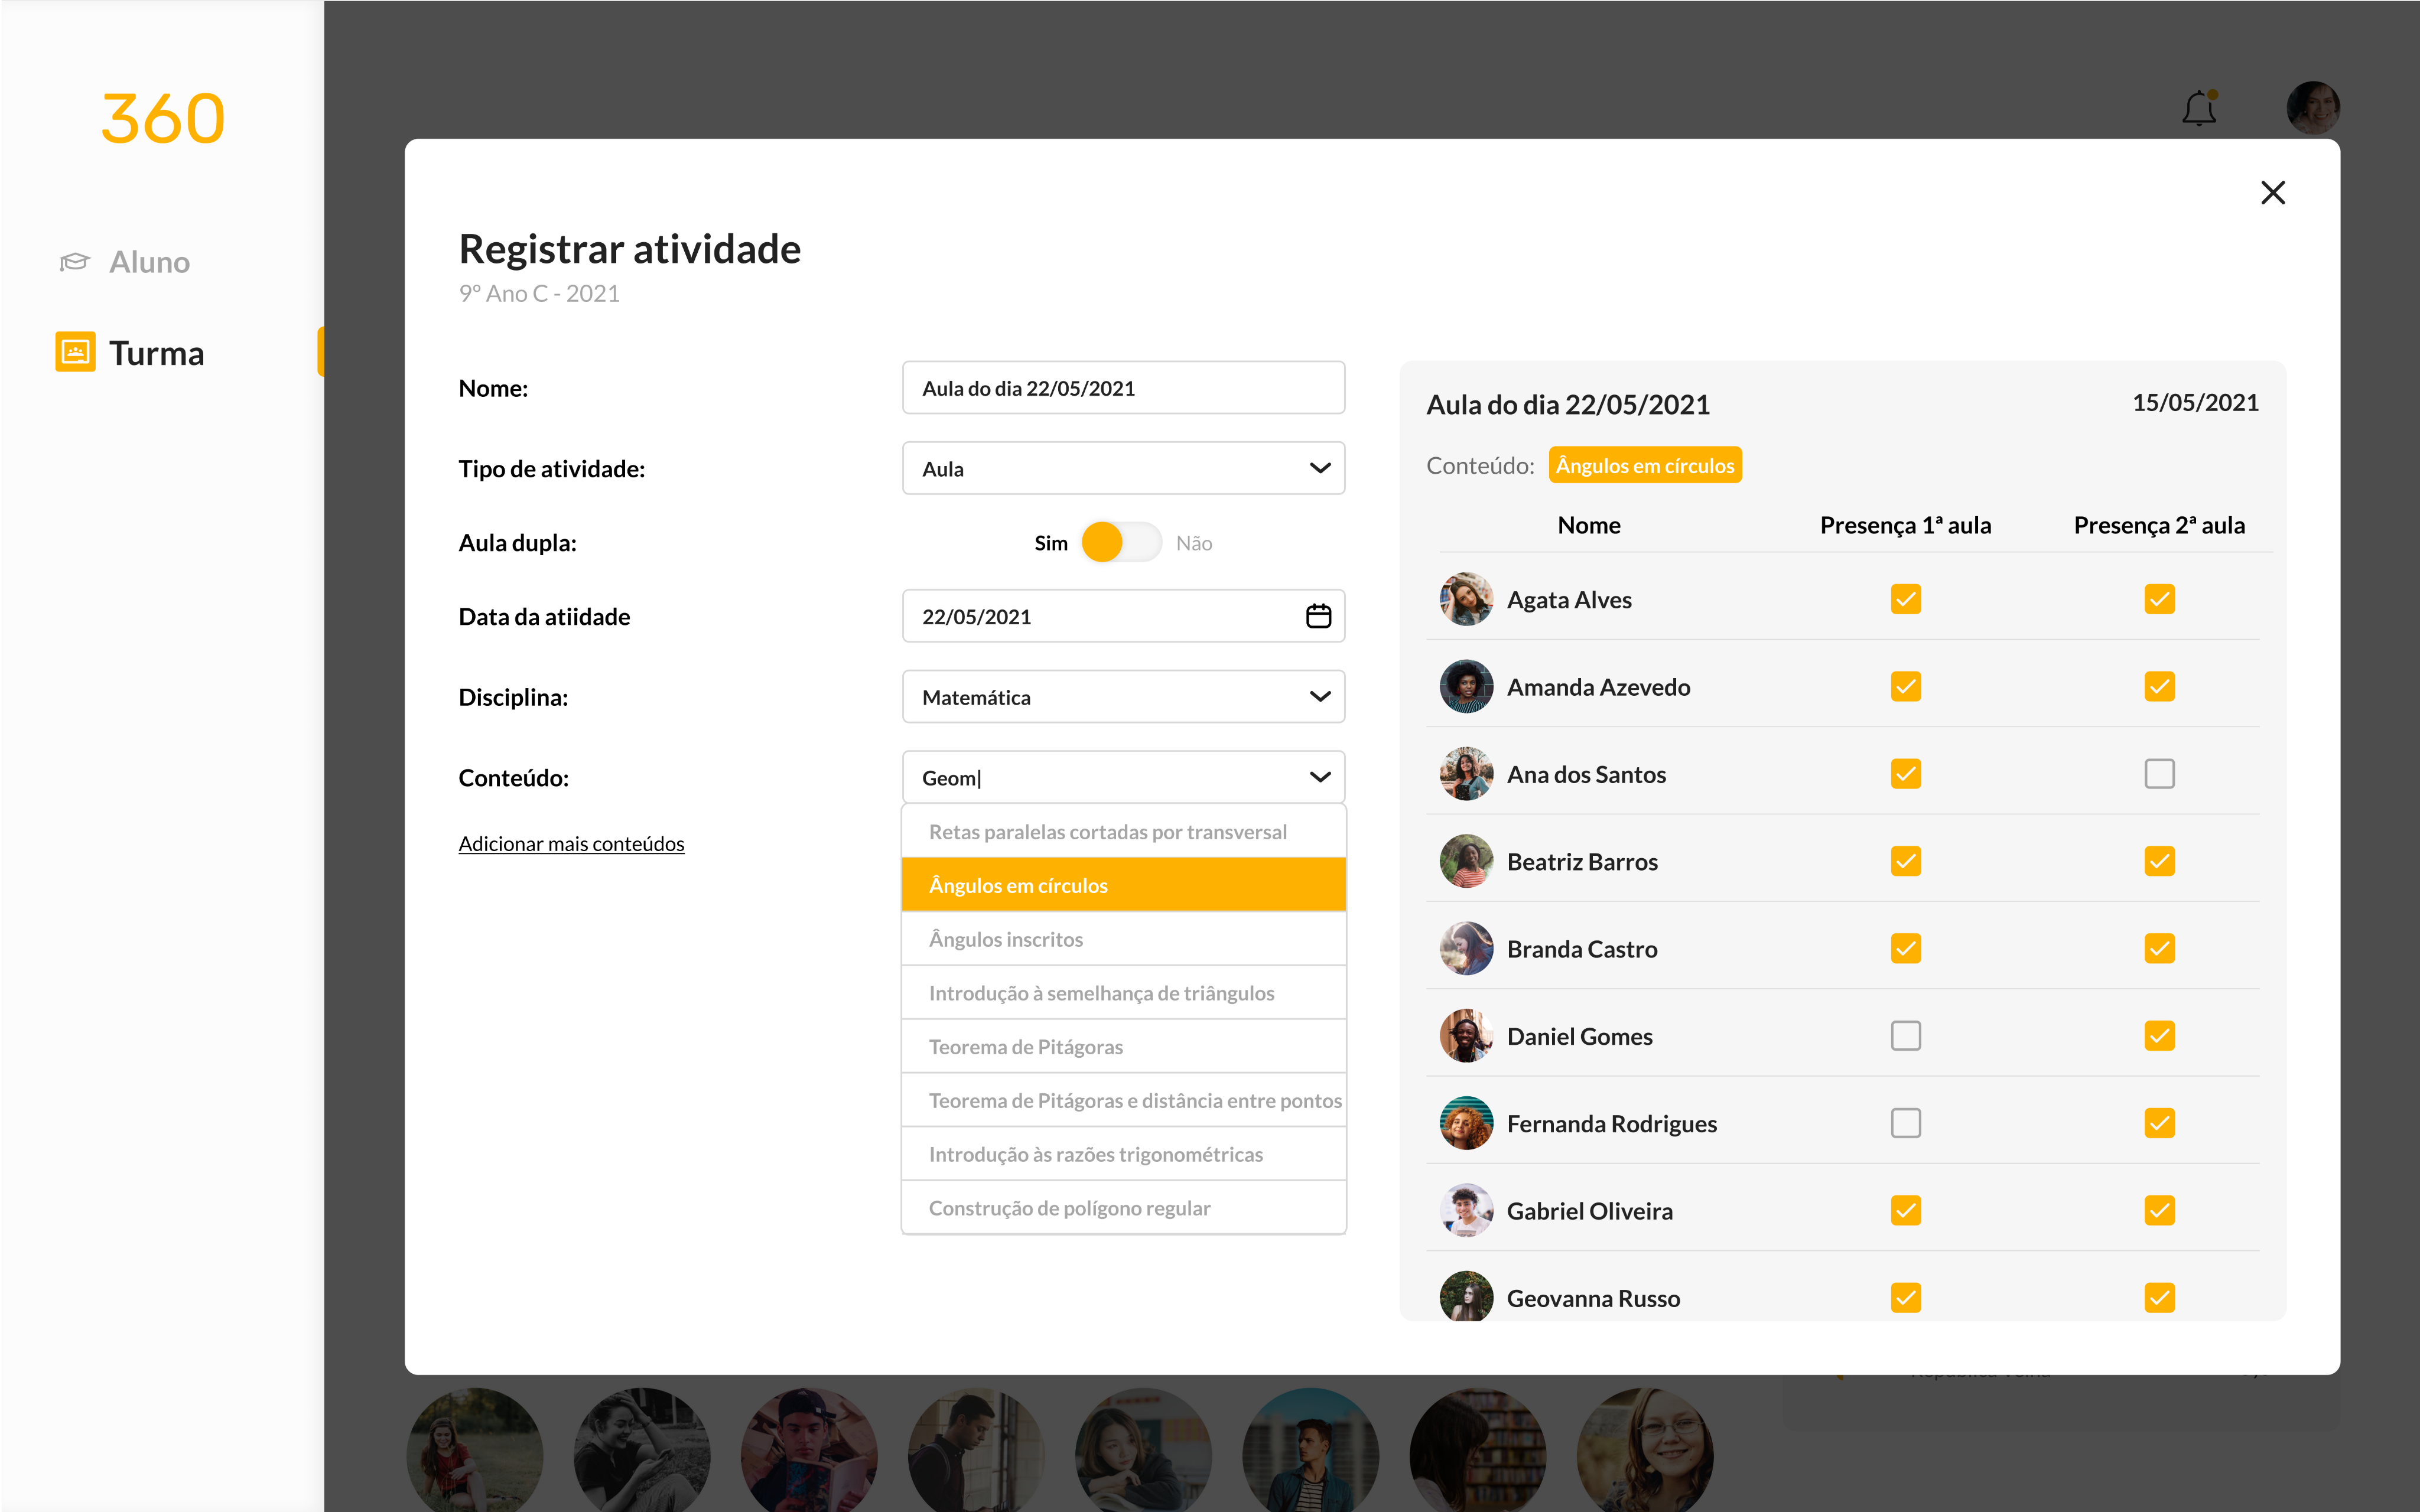Open the Disciplina Matemática dropdown
2420x1512 pixels.
tap(1319, 697)
